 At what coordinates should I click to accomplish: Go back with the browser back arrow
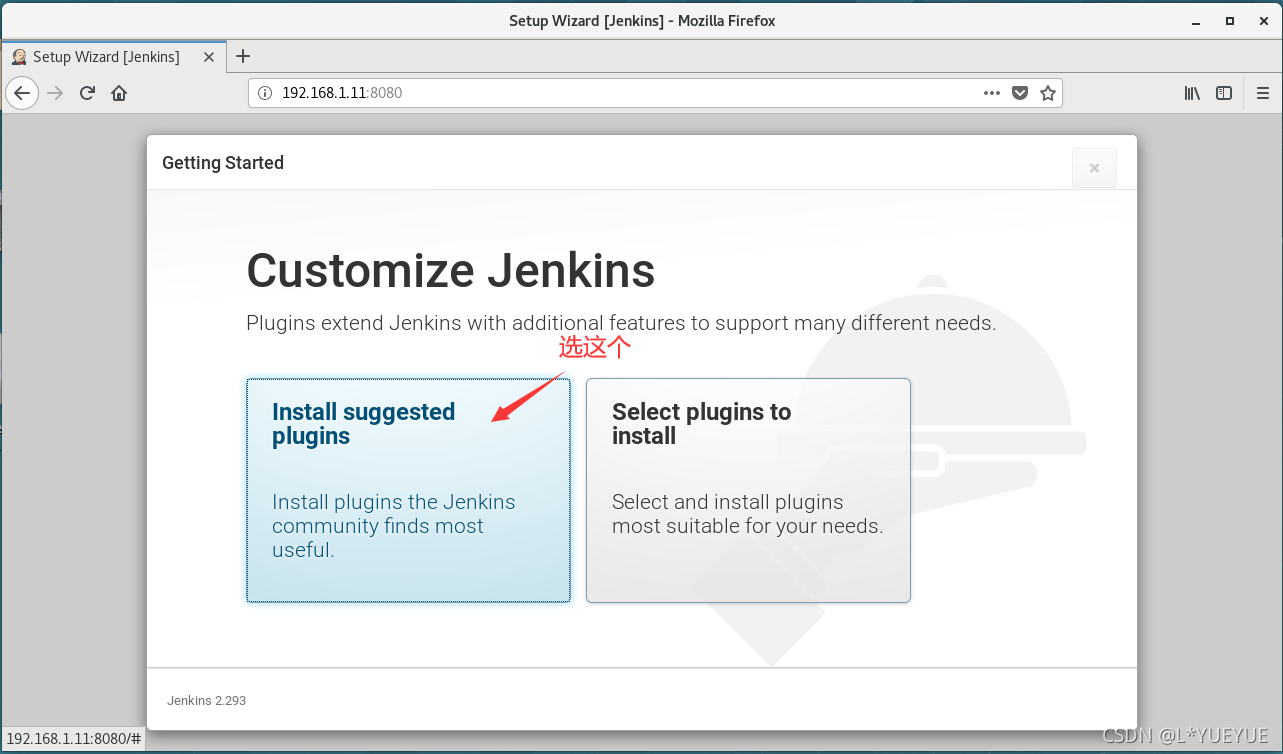click(x=22, y=93)
